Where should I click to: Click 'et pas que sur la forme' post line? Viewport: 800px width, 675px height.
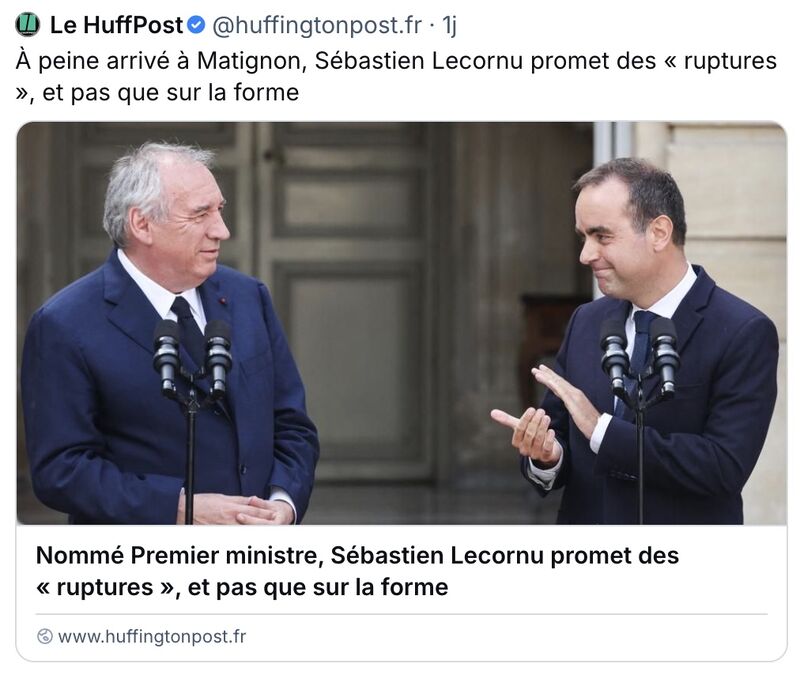click(170, 93)
